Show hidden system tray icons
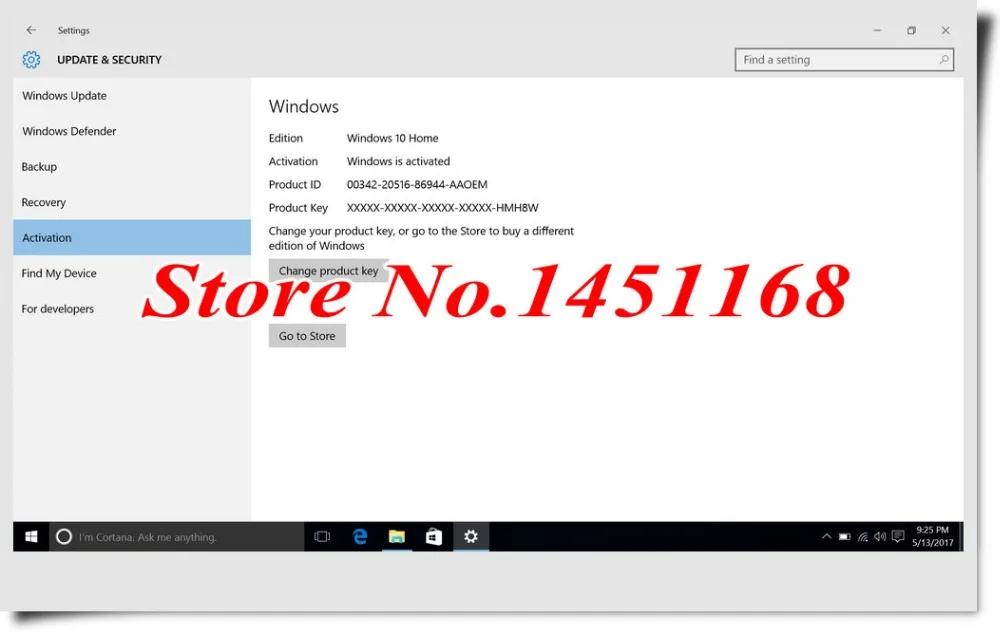This screenshot has width=1000, height=635. 827,537
